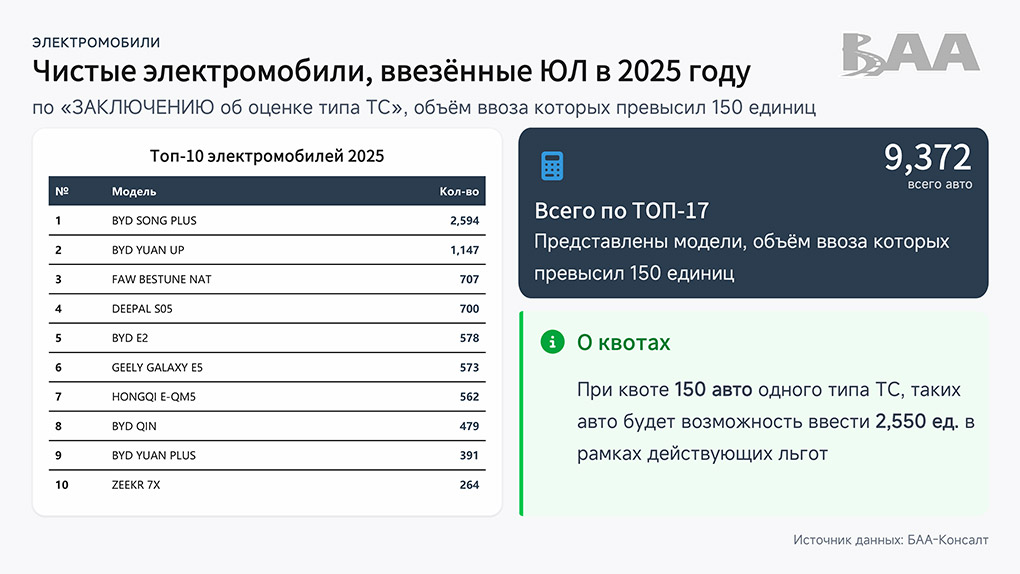The height and width of the screenshot is (574, 1020).
Task: Click the 9,372 total cars figure
Action: tap(927, 158)
